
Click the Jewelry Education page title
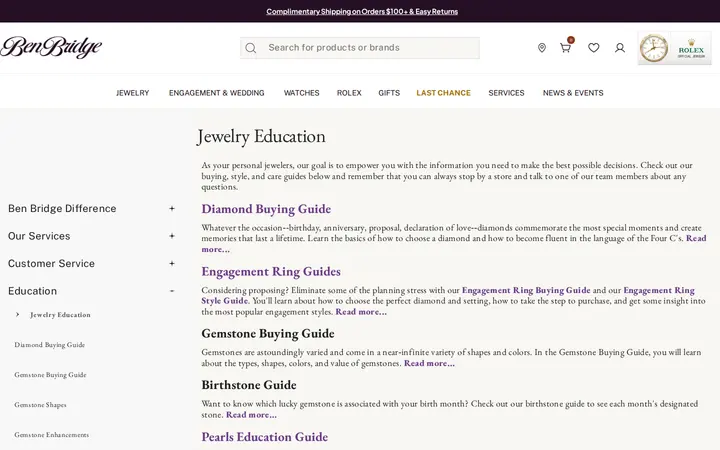coord(261,136)
